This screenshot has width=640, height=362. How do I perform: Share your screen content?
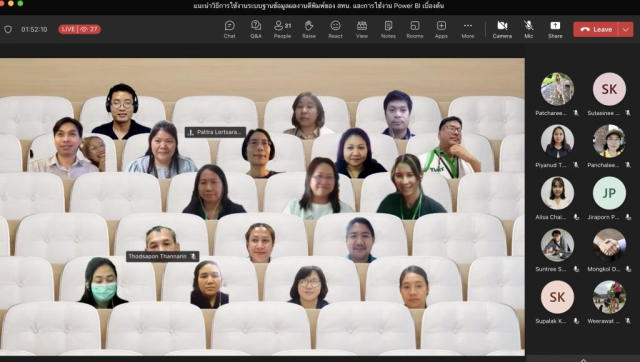point(555,29)
